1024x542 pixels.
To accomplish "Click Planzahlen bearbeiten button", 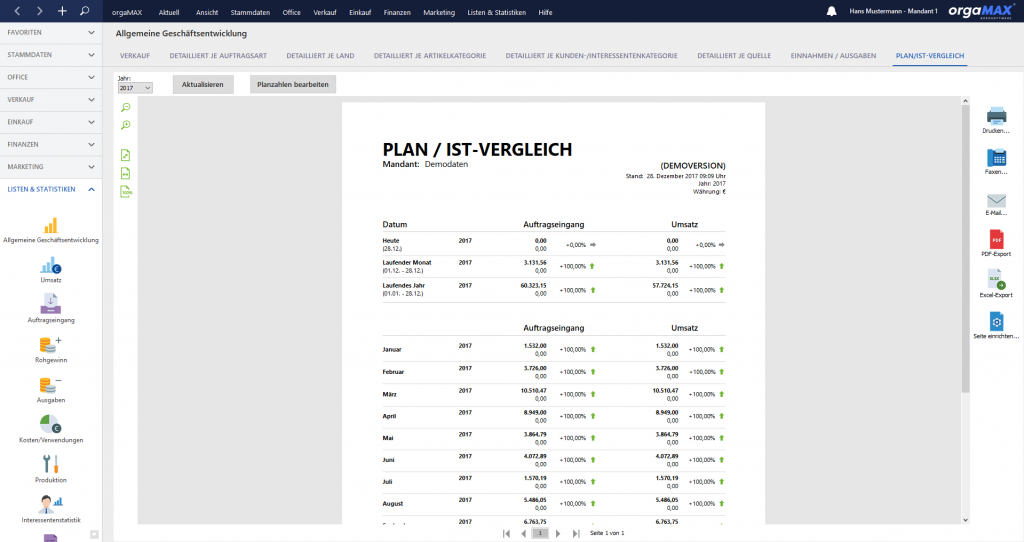I will point(293,85).
